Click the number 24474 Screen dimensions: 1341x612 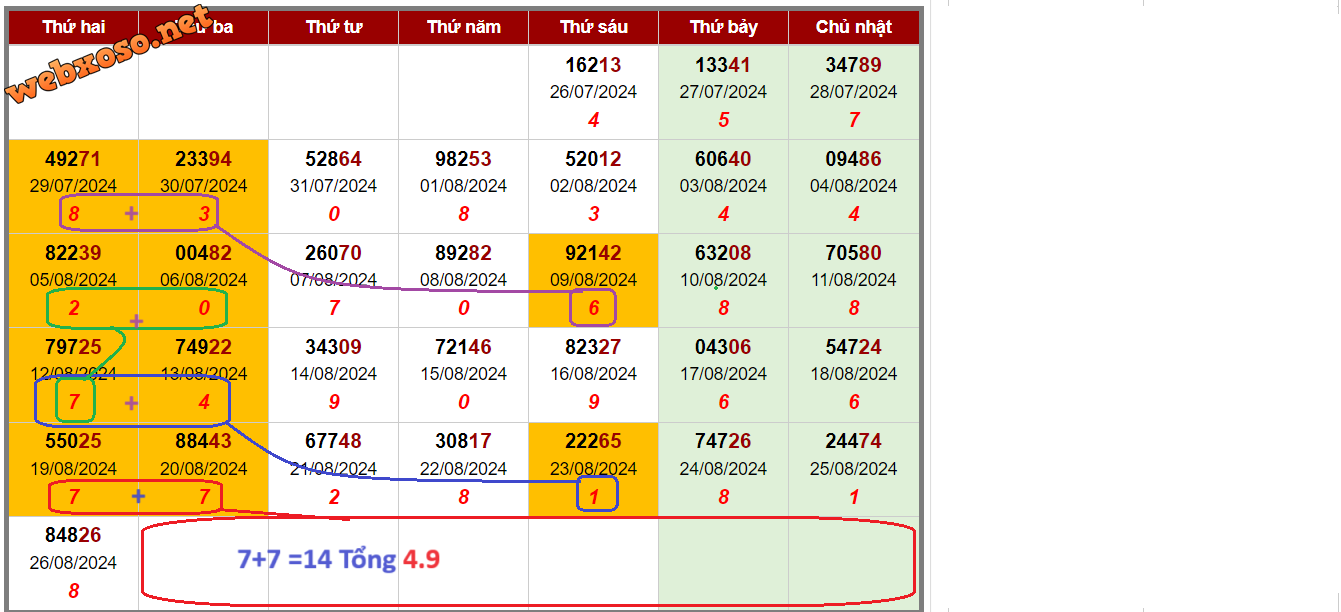854,441
